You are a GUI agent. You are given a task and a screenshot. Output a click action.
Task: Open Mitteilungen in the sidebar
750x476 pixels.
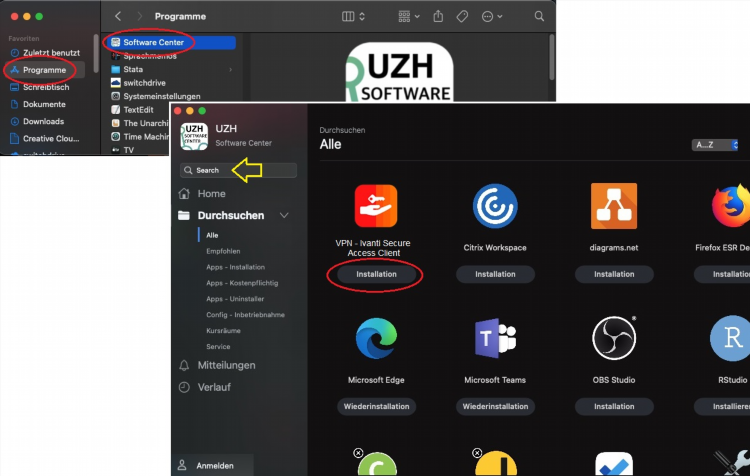[x=226, y=365]
